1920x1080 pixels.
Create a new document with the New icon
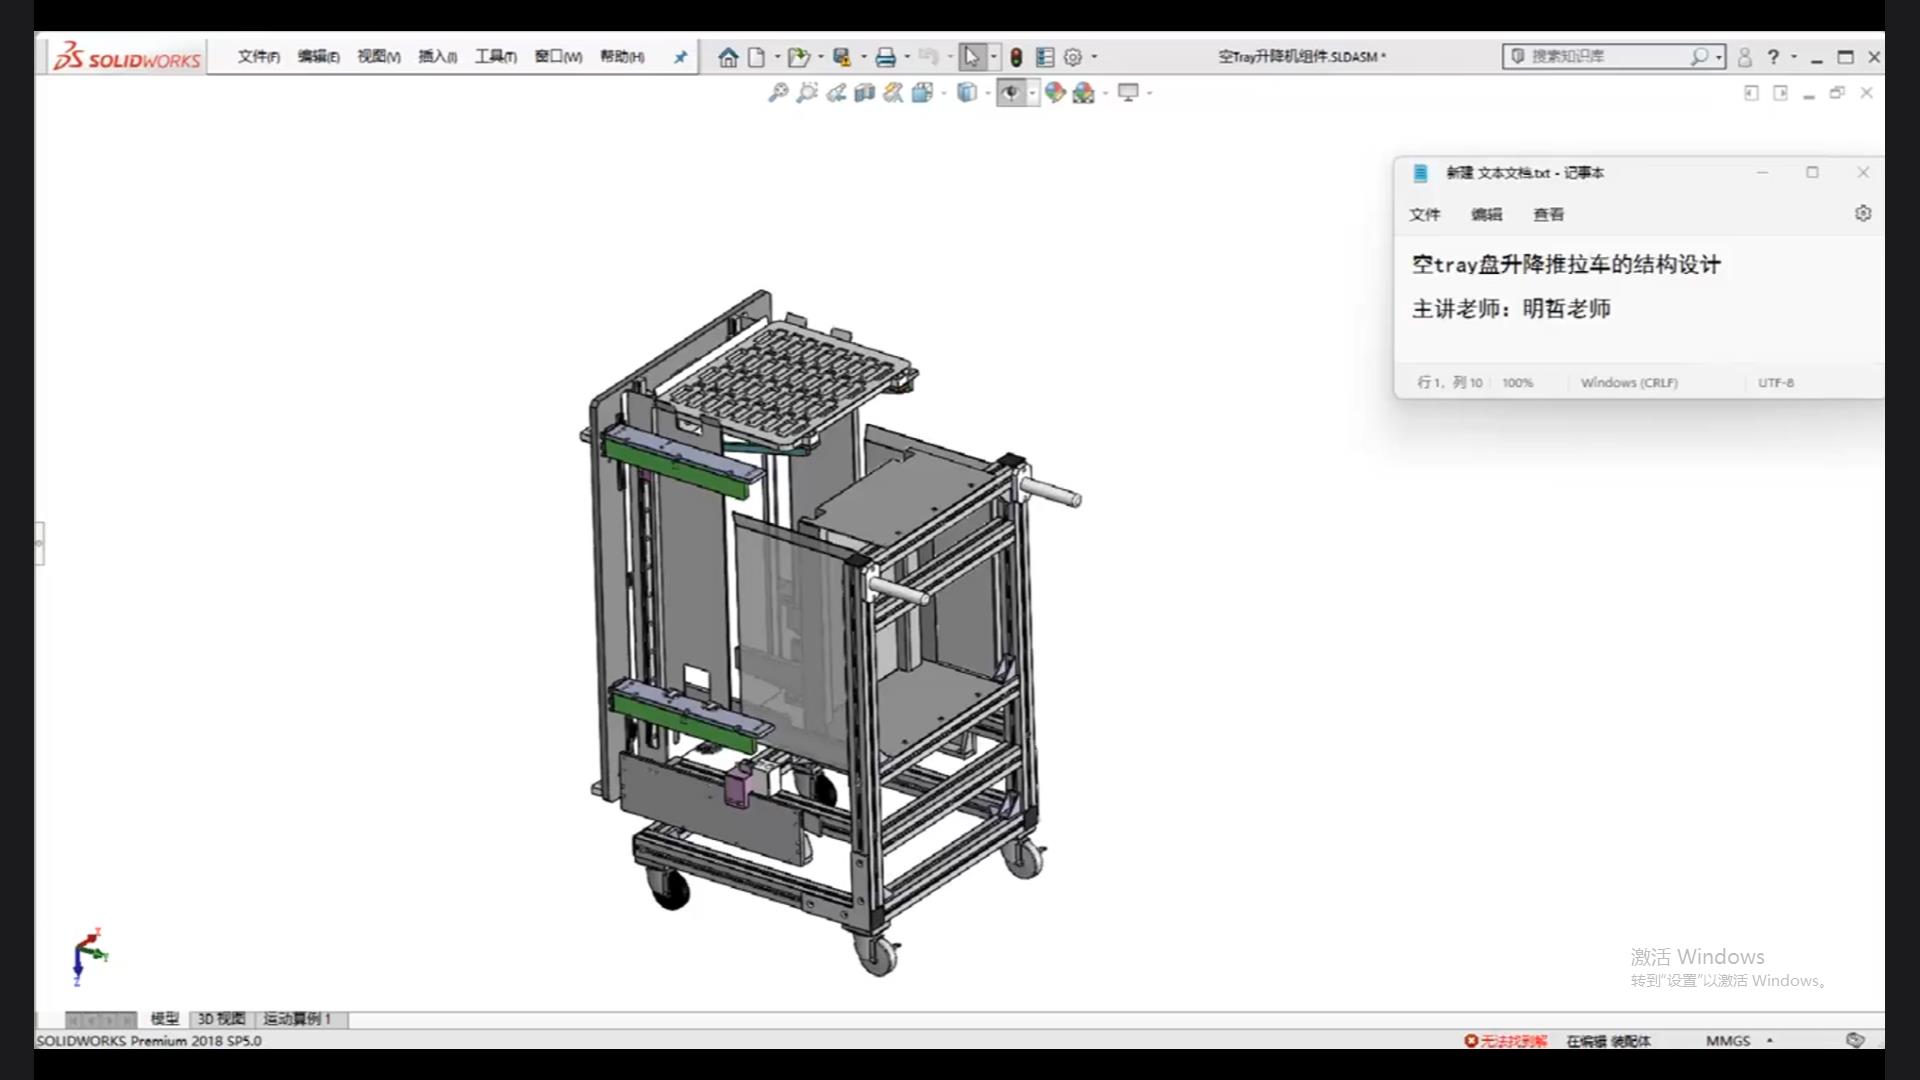pyautogui.click(x=757, y=57)
